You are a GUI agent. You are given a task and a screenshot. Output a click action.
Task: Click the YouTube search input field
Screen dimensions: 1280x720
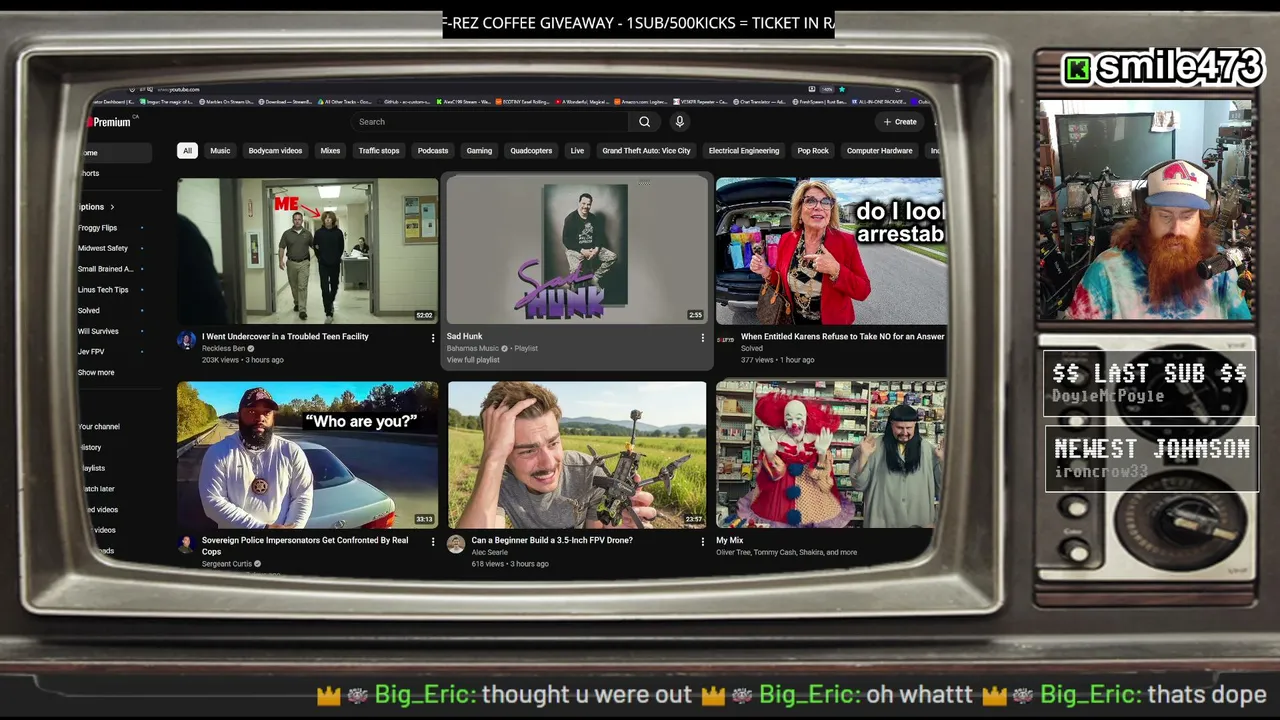coord(490,122)
